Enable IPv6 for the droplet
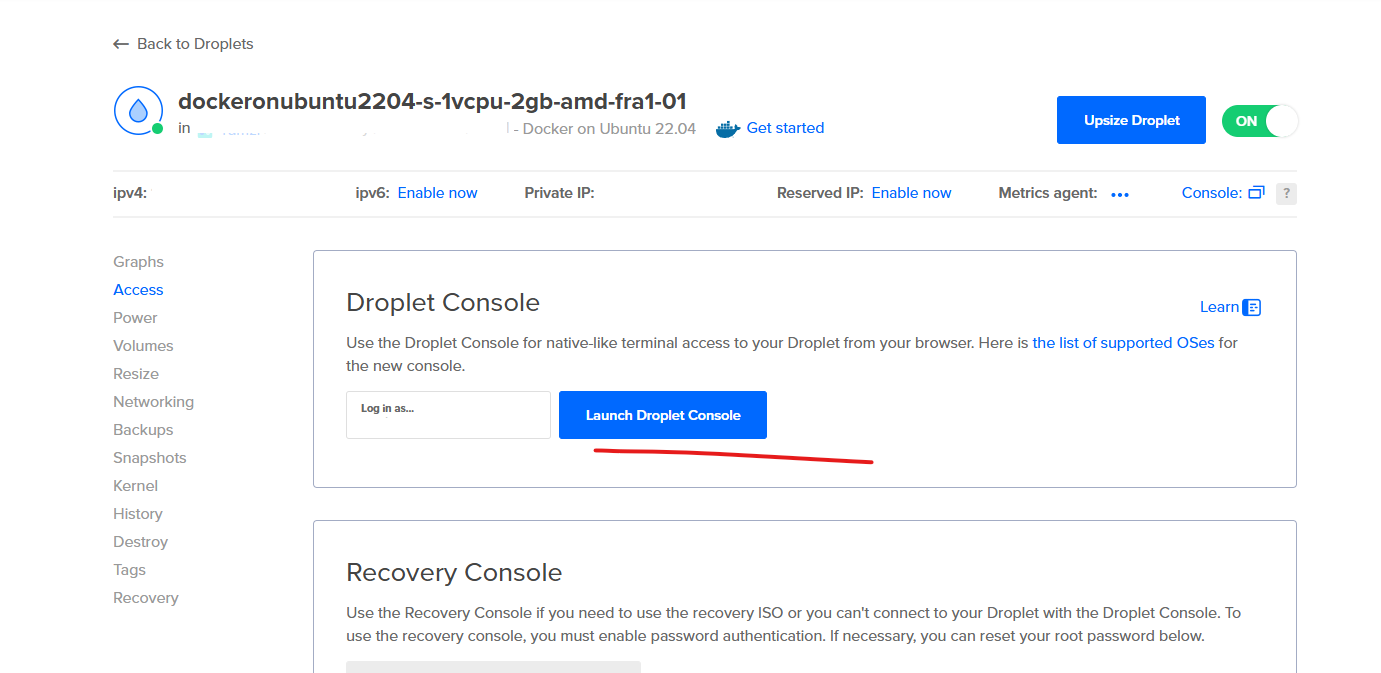 click(x=437, y=192)
